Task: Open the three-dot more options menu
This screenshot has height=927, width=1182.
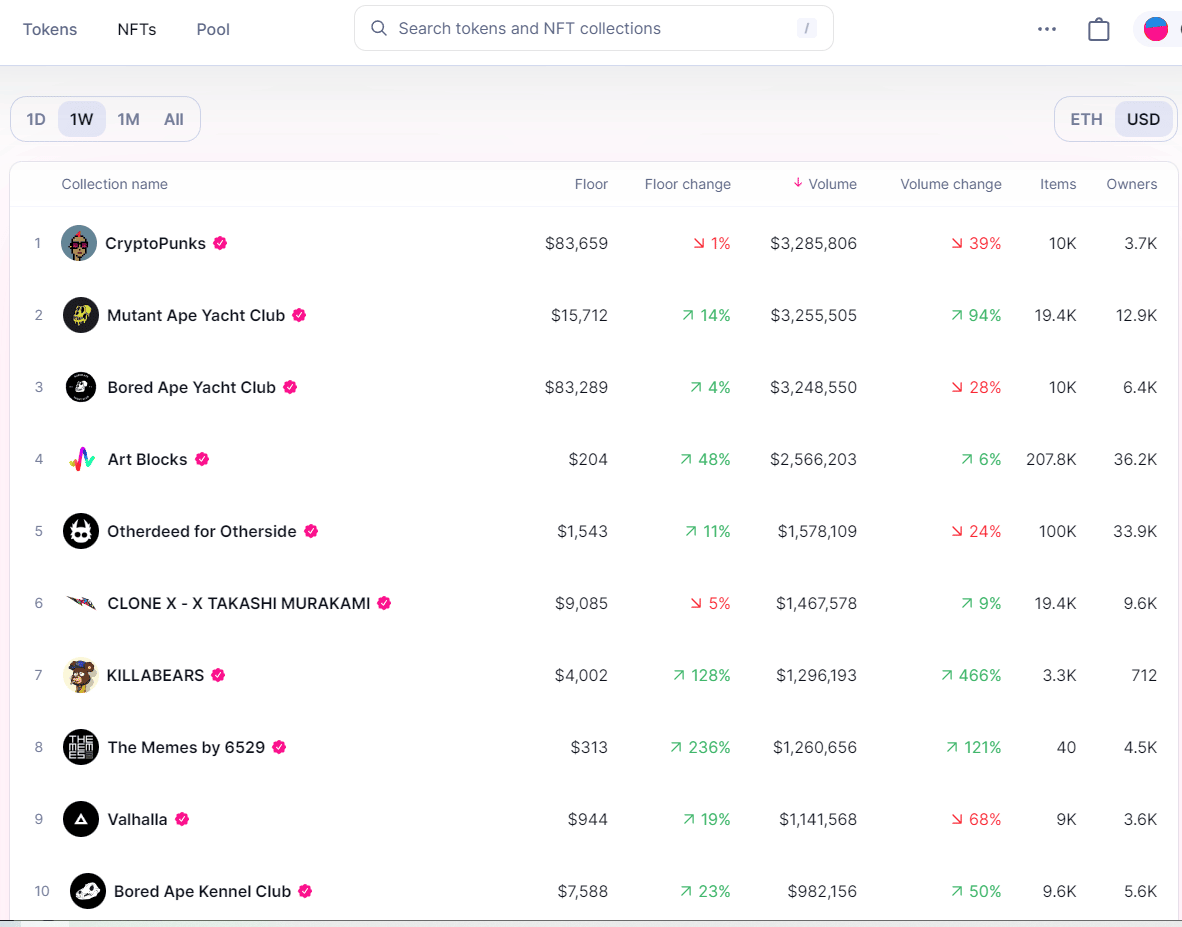Action: (x=1047, y=29)
